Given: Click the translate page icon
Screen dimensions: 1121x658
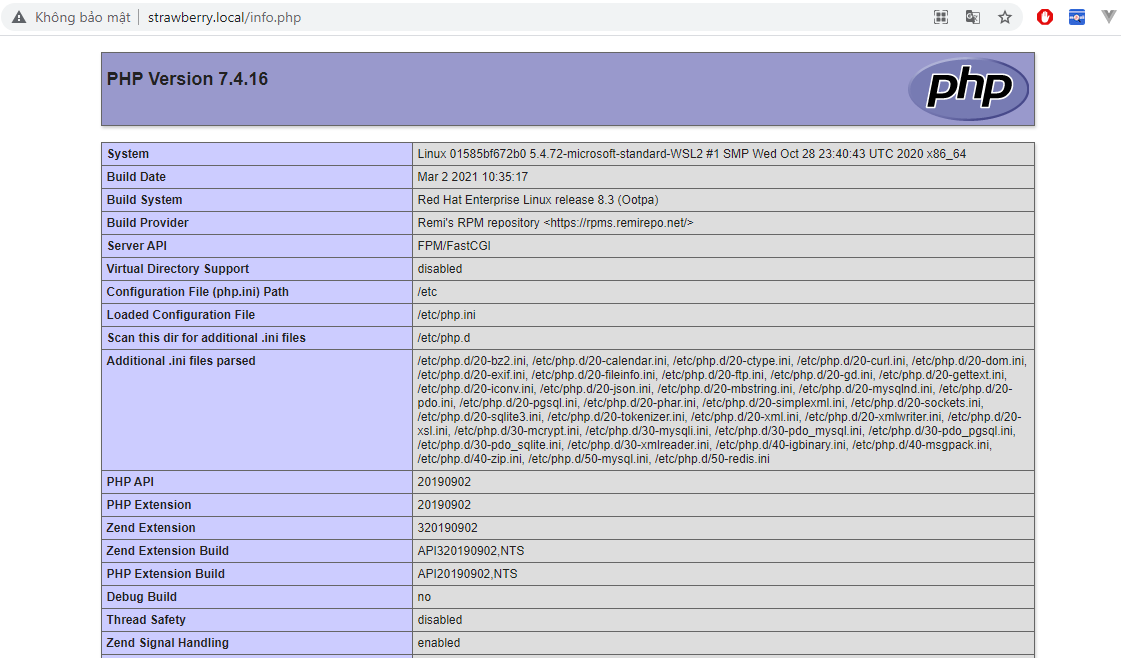Looking at the screenshot, I should [972, 17].
